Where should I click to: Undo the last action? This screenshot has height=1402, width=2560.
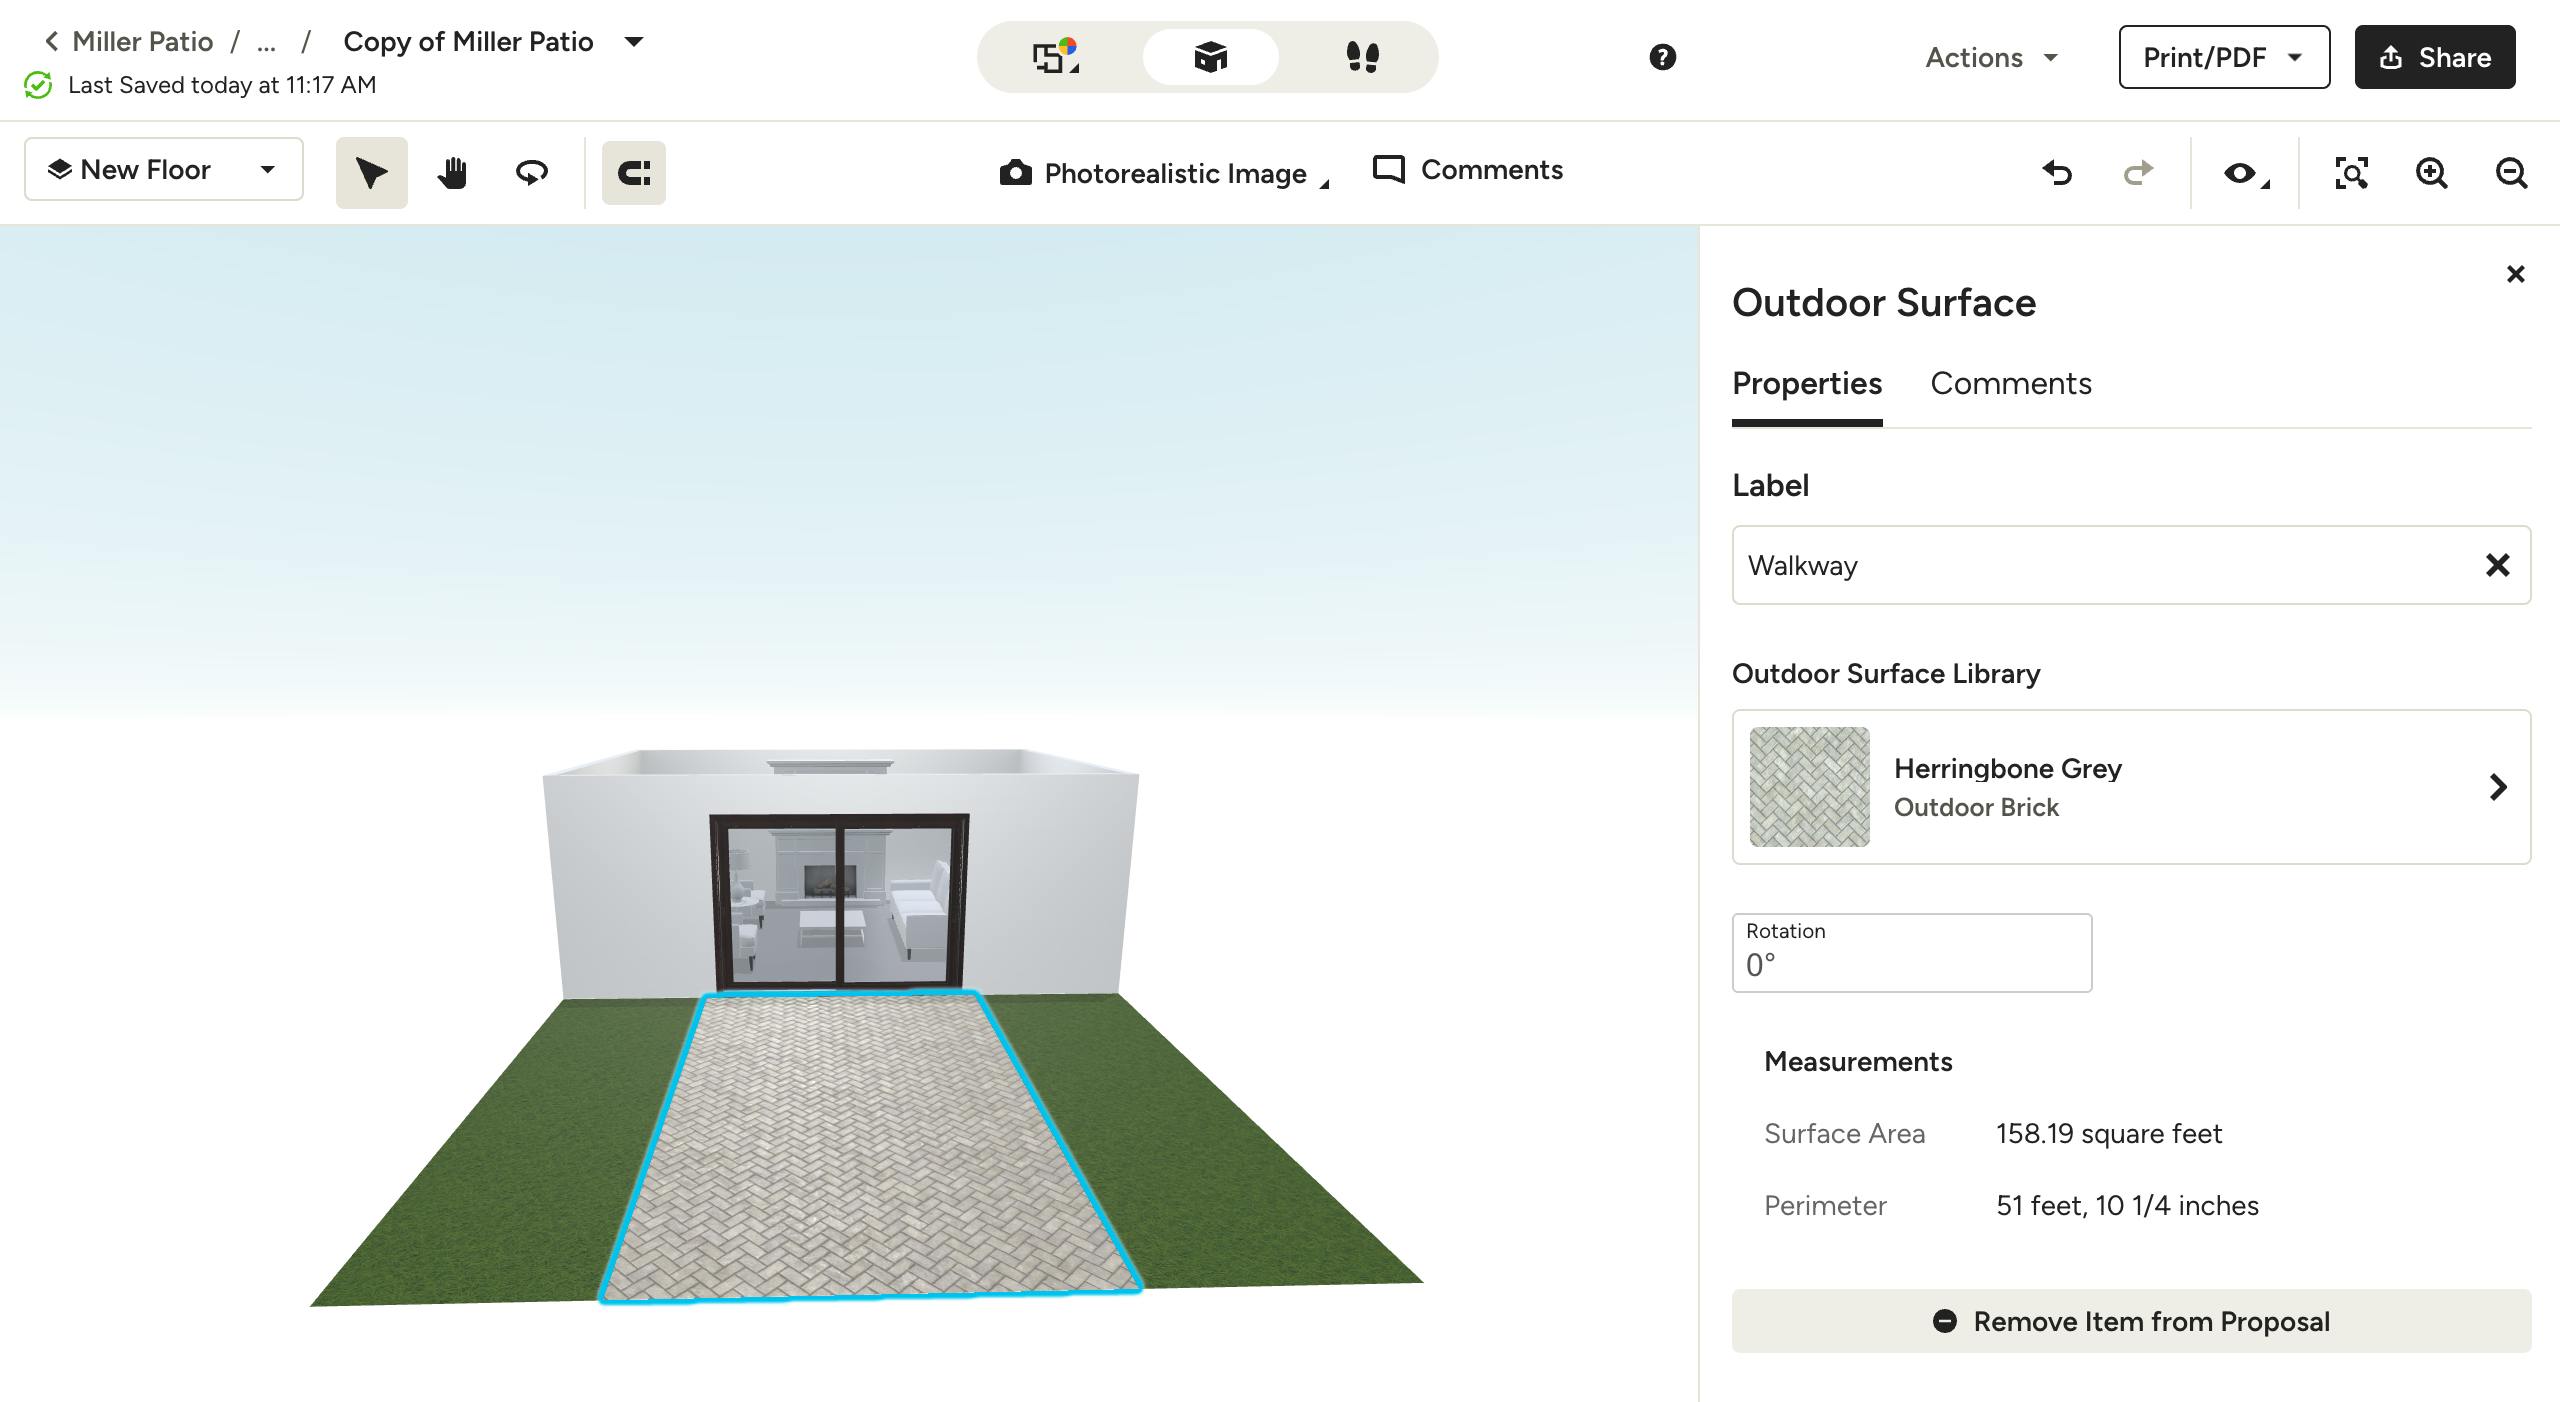click(2057, 173)
